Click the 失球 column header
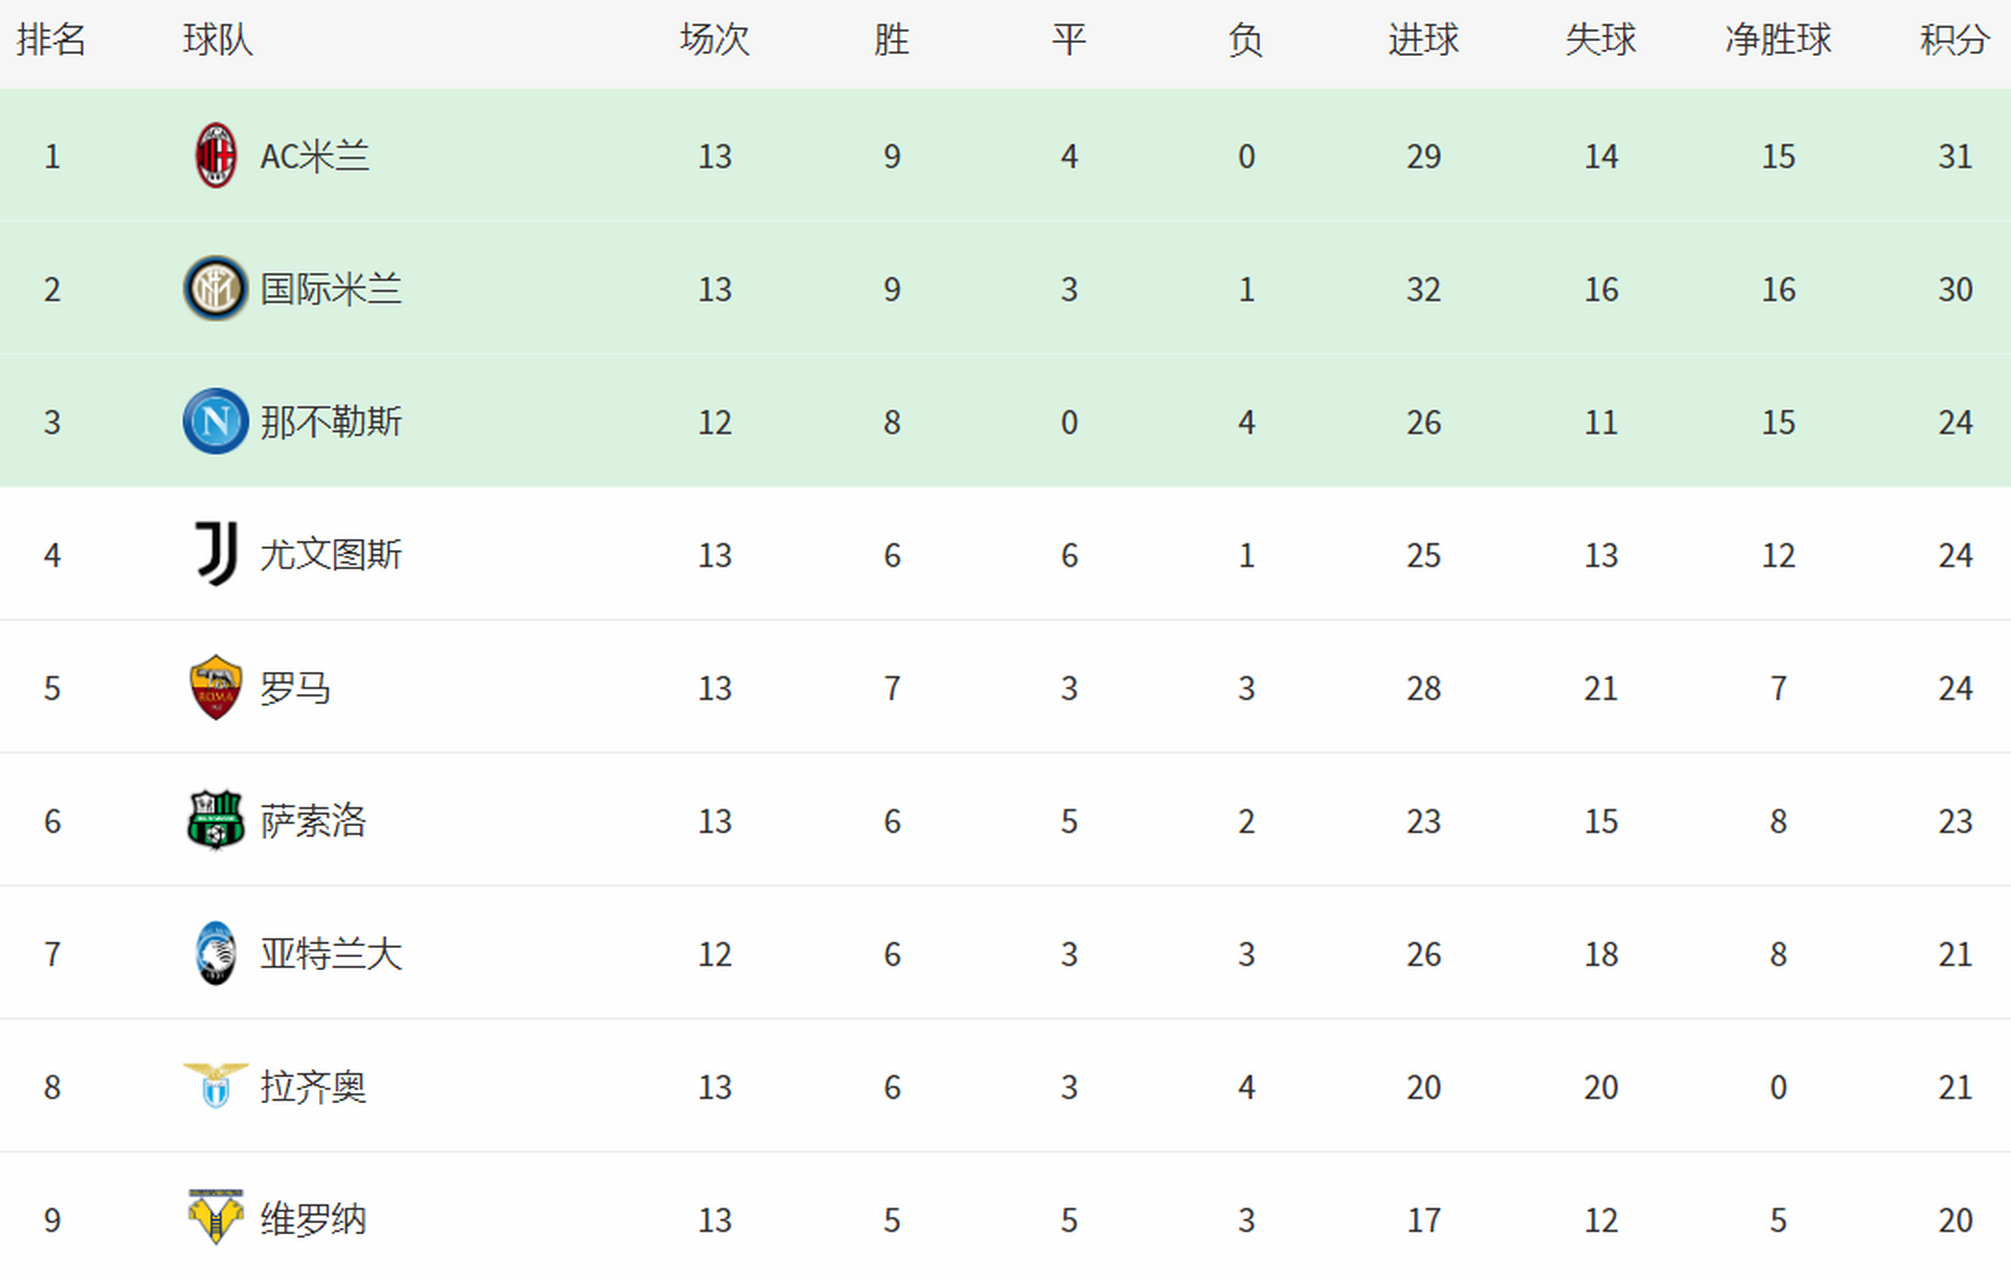The width and height of the screenshot is (2011, 1280). pos(1600,40)
